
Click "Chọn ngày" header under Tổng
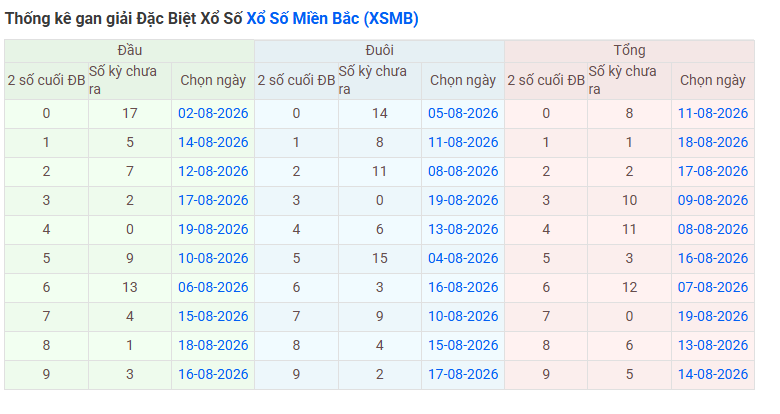pos(713,80)
